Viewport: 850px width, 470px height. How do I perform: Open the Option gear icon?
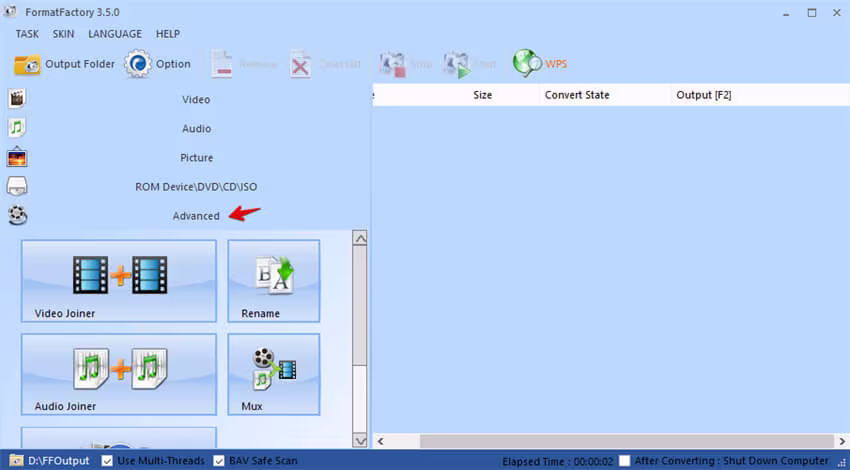[x=138, y=64]
